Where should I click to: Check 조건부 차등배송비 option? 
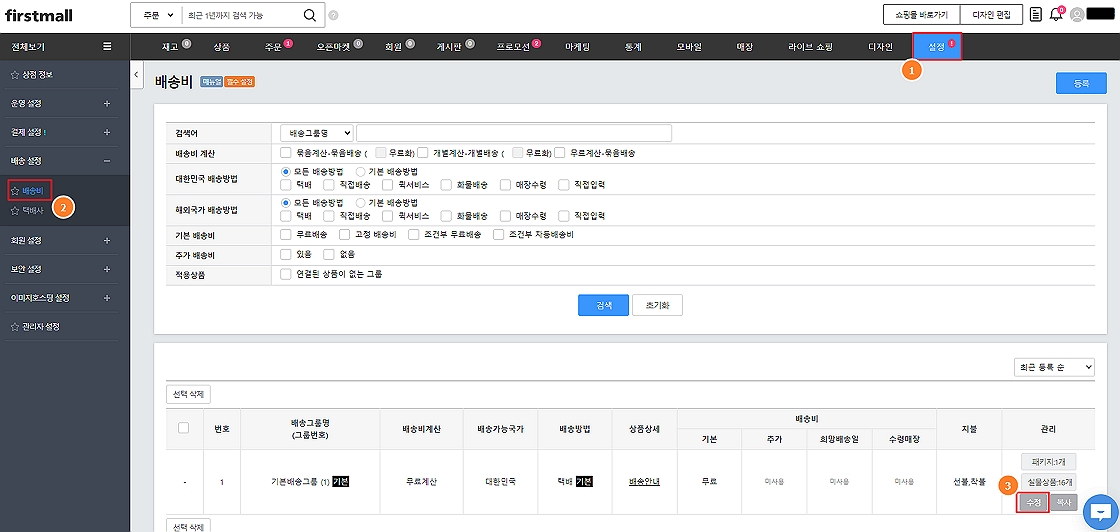pos(498,234)
